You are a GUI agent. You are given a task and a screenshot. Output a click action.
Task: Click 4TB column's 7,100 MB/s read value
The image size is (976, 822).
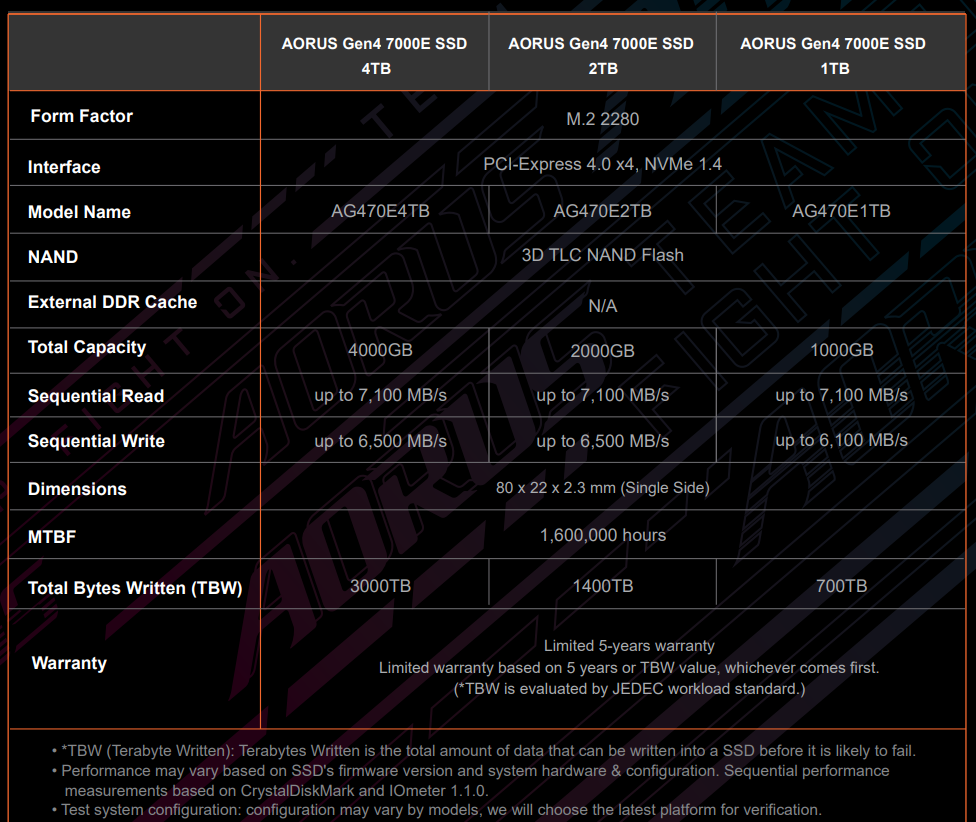coord(380,395)
